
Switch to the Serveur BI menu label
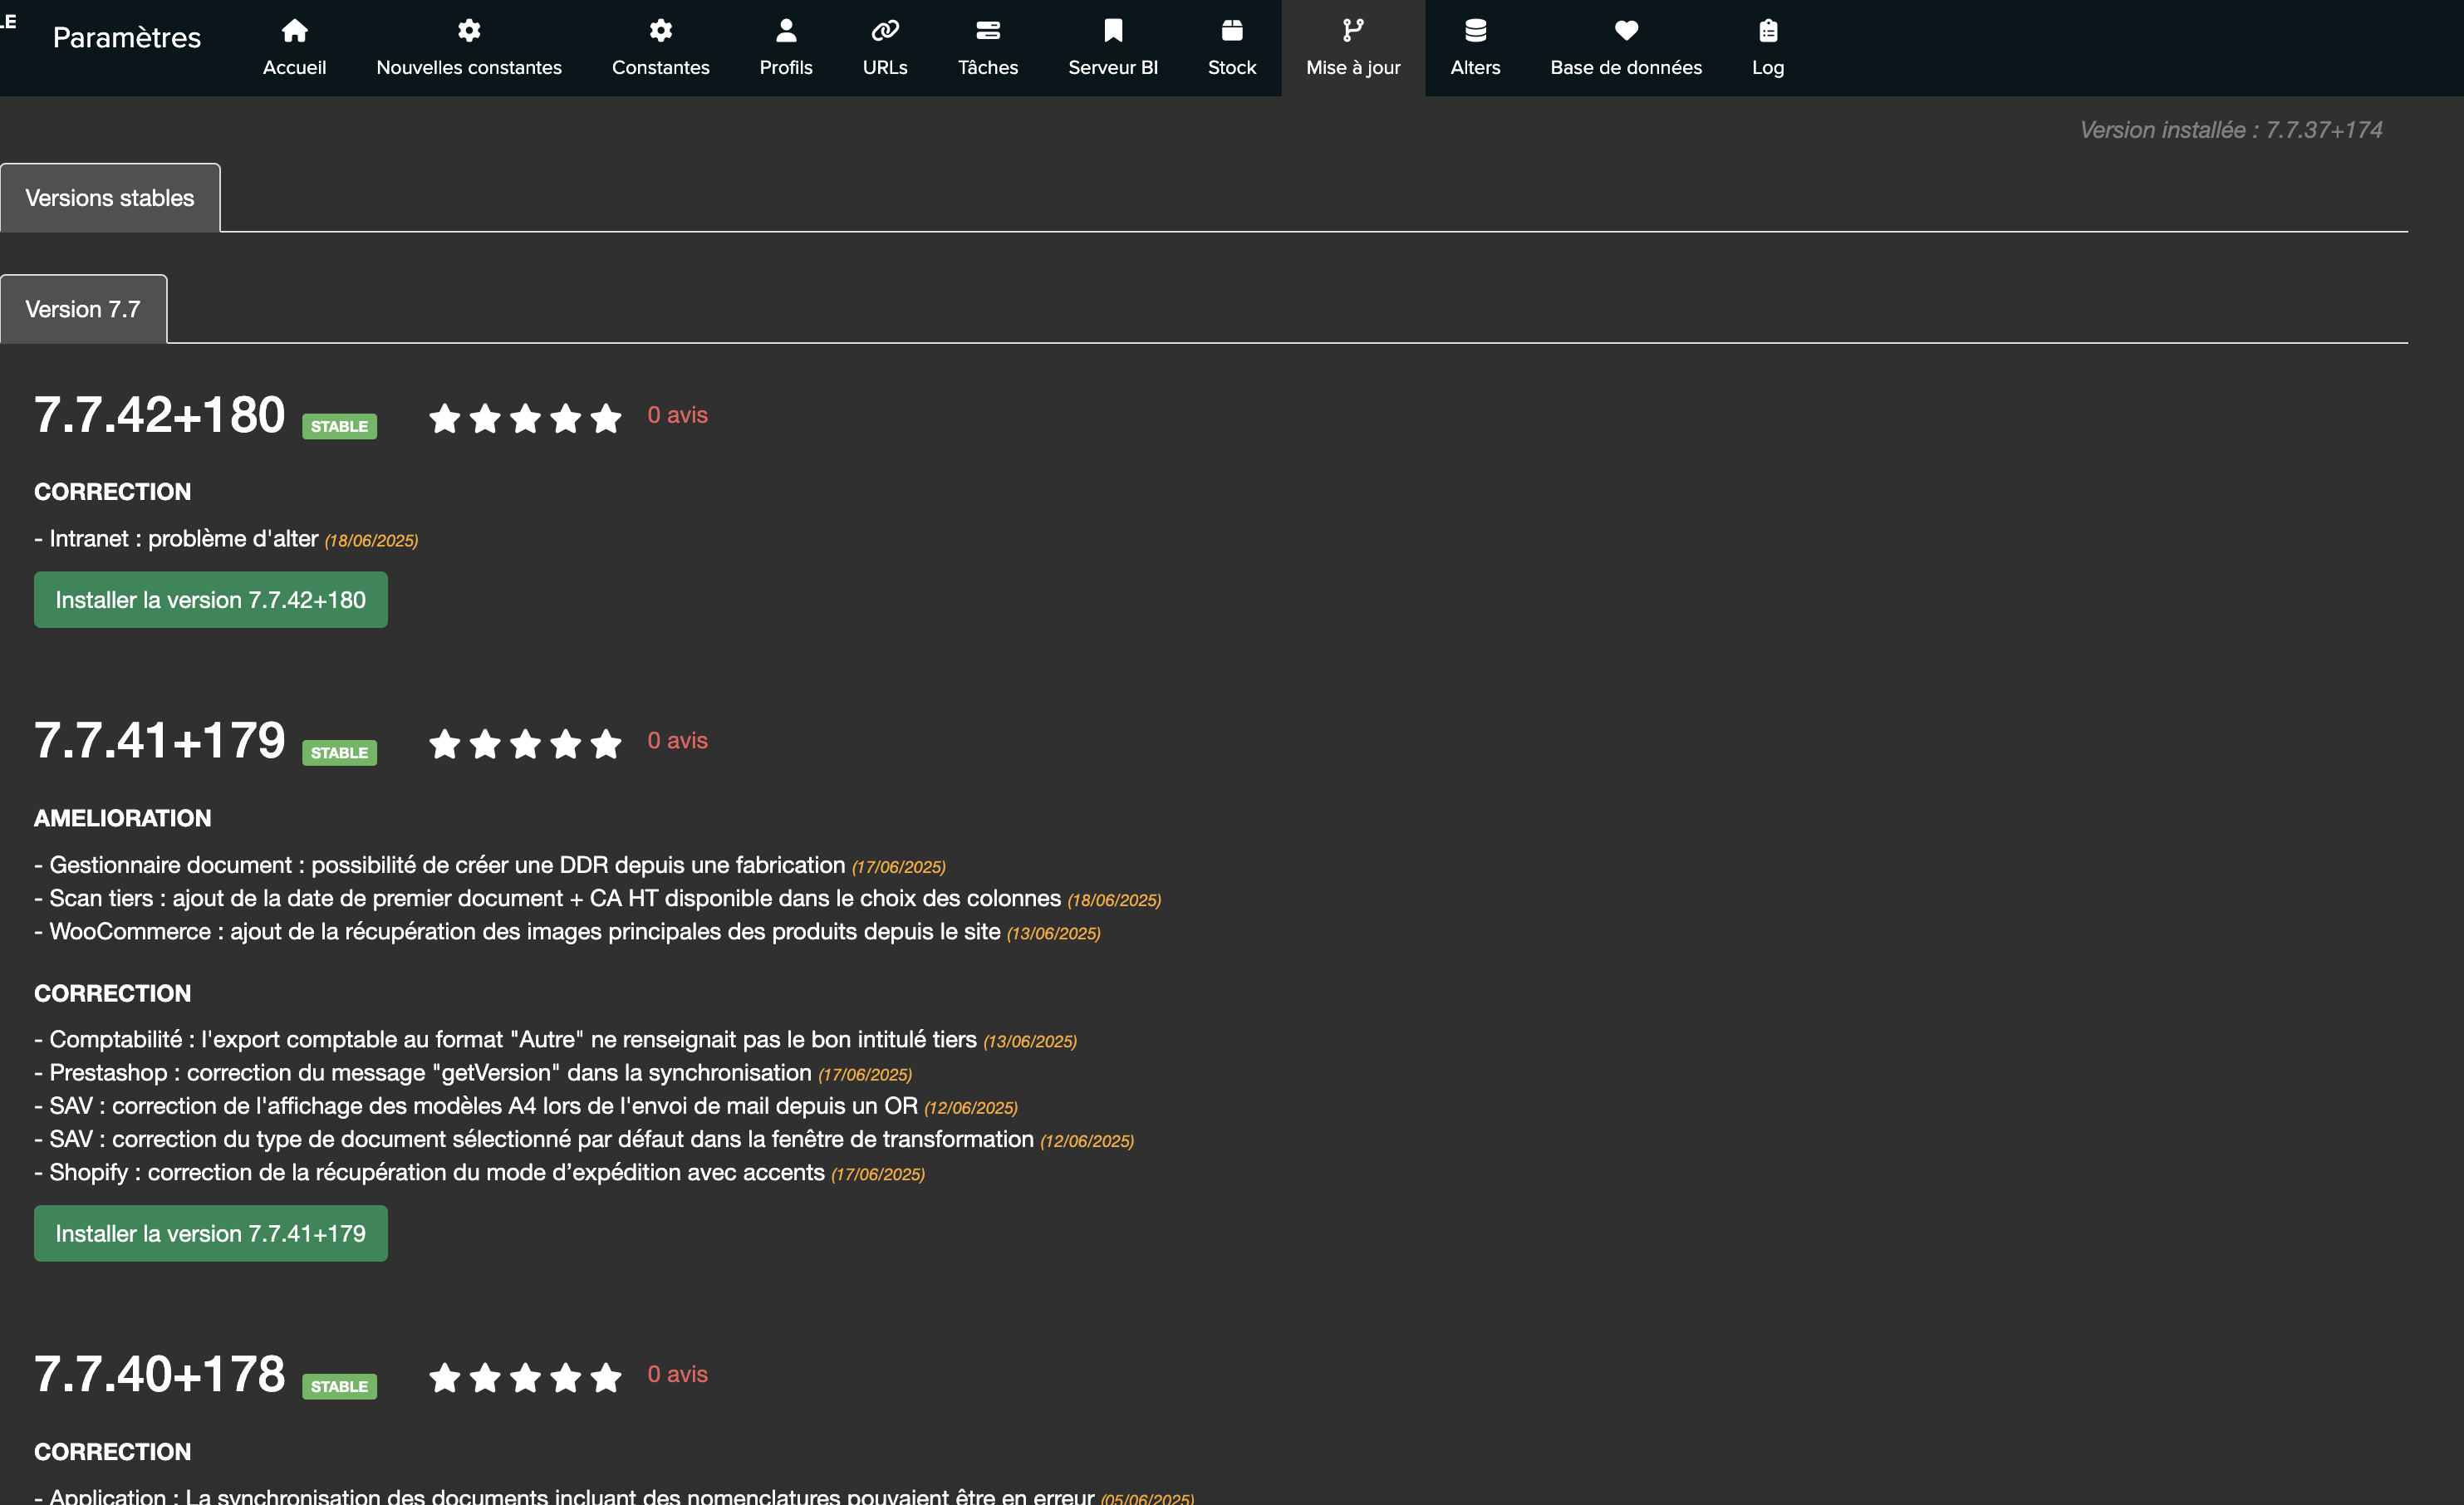(x=1113, y=67)
